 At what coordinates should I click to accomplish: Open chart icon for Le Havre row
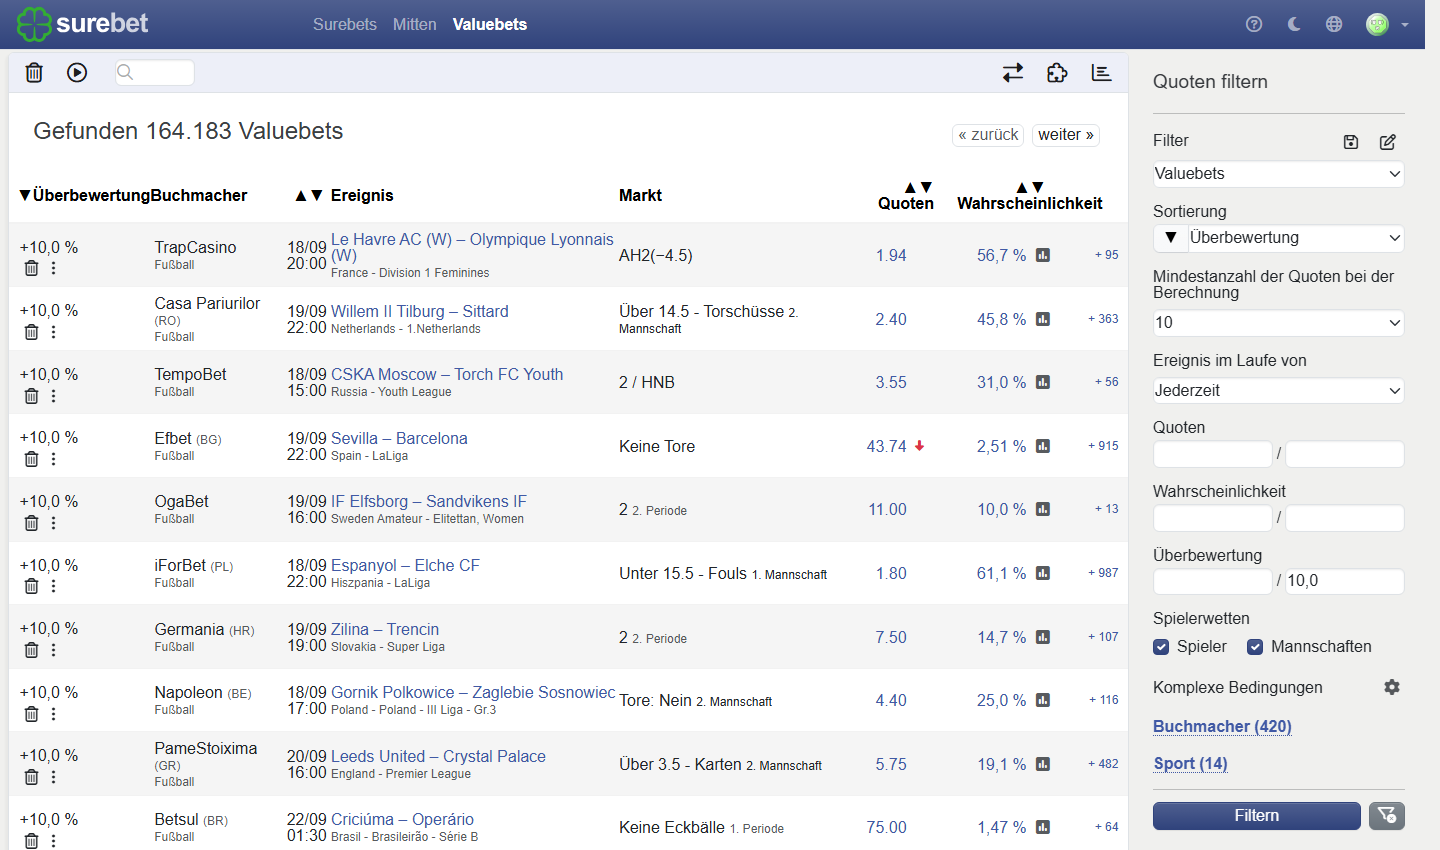point(1043,255)
